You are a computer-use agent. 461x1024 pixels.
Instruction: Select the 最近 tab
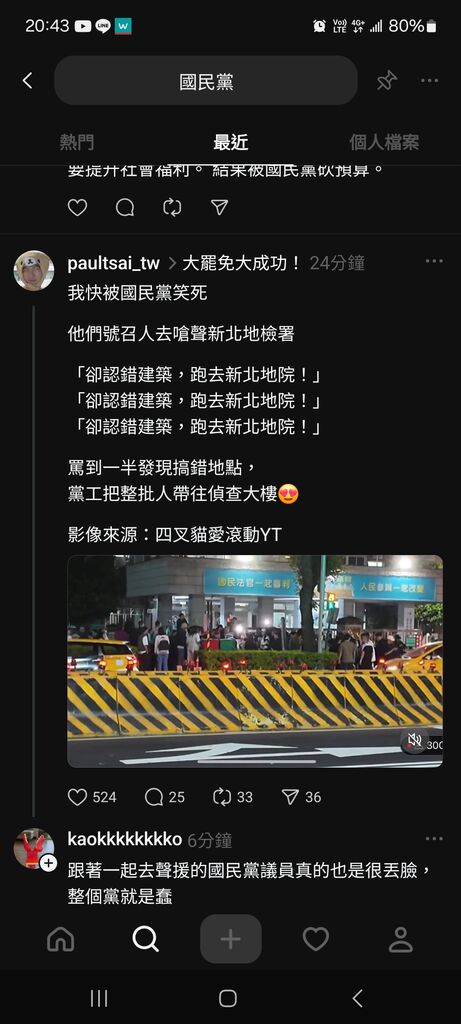click(x=230, y=142)
